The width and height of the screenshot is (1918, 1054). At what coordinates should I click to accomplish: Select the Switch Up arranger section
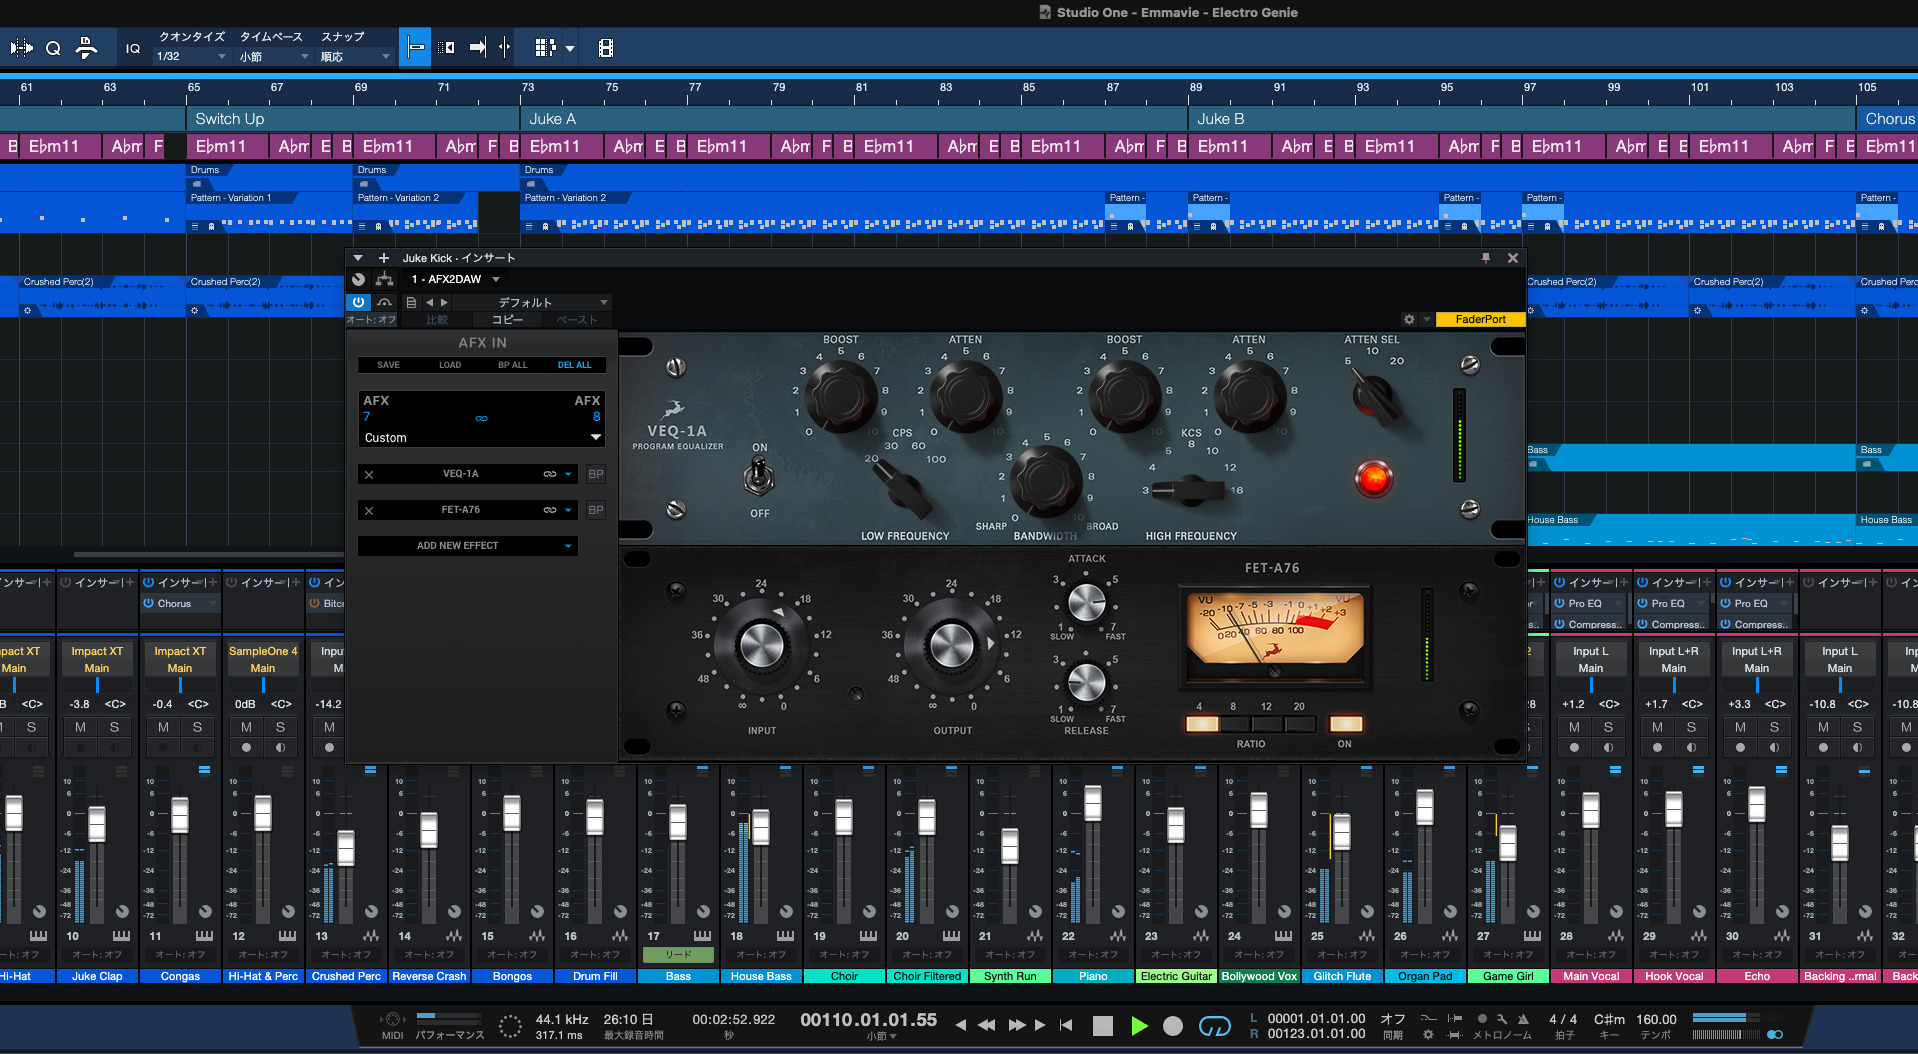[353, 119]
